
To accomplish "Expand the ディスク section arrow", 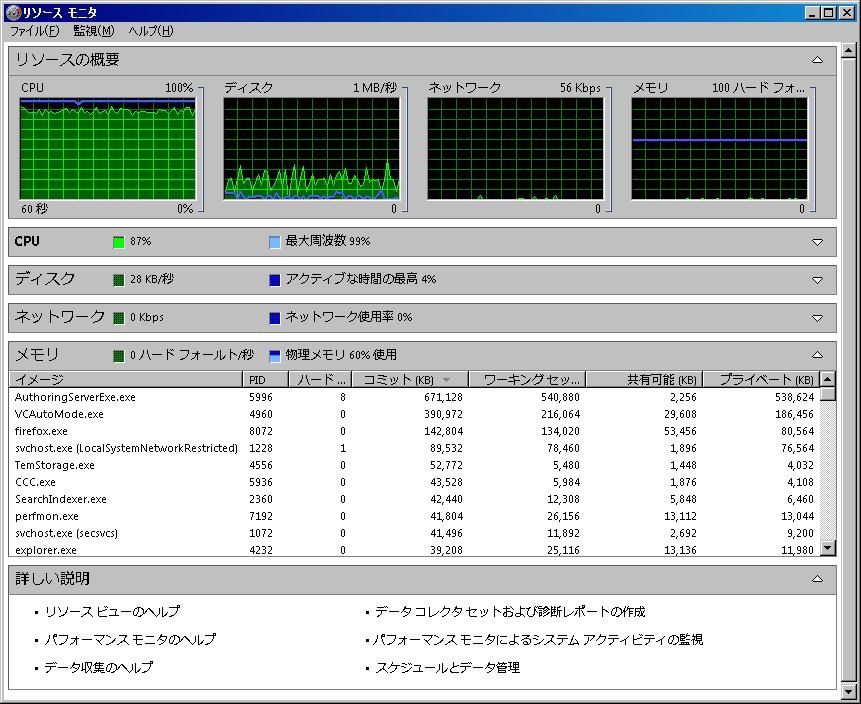I will (817, 280).
